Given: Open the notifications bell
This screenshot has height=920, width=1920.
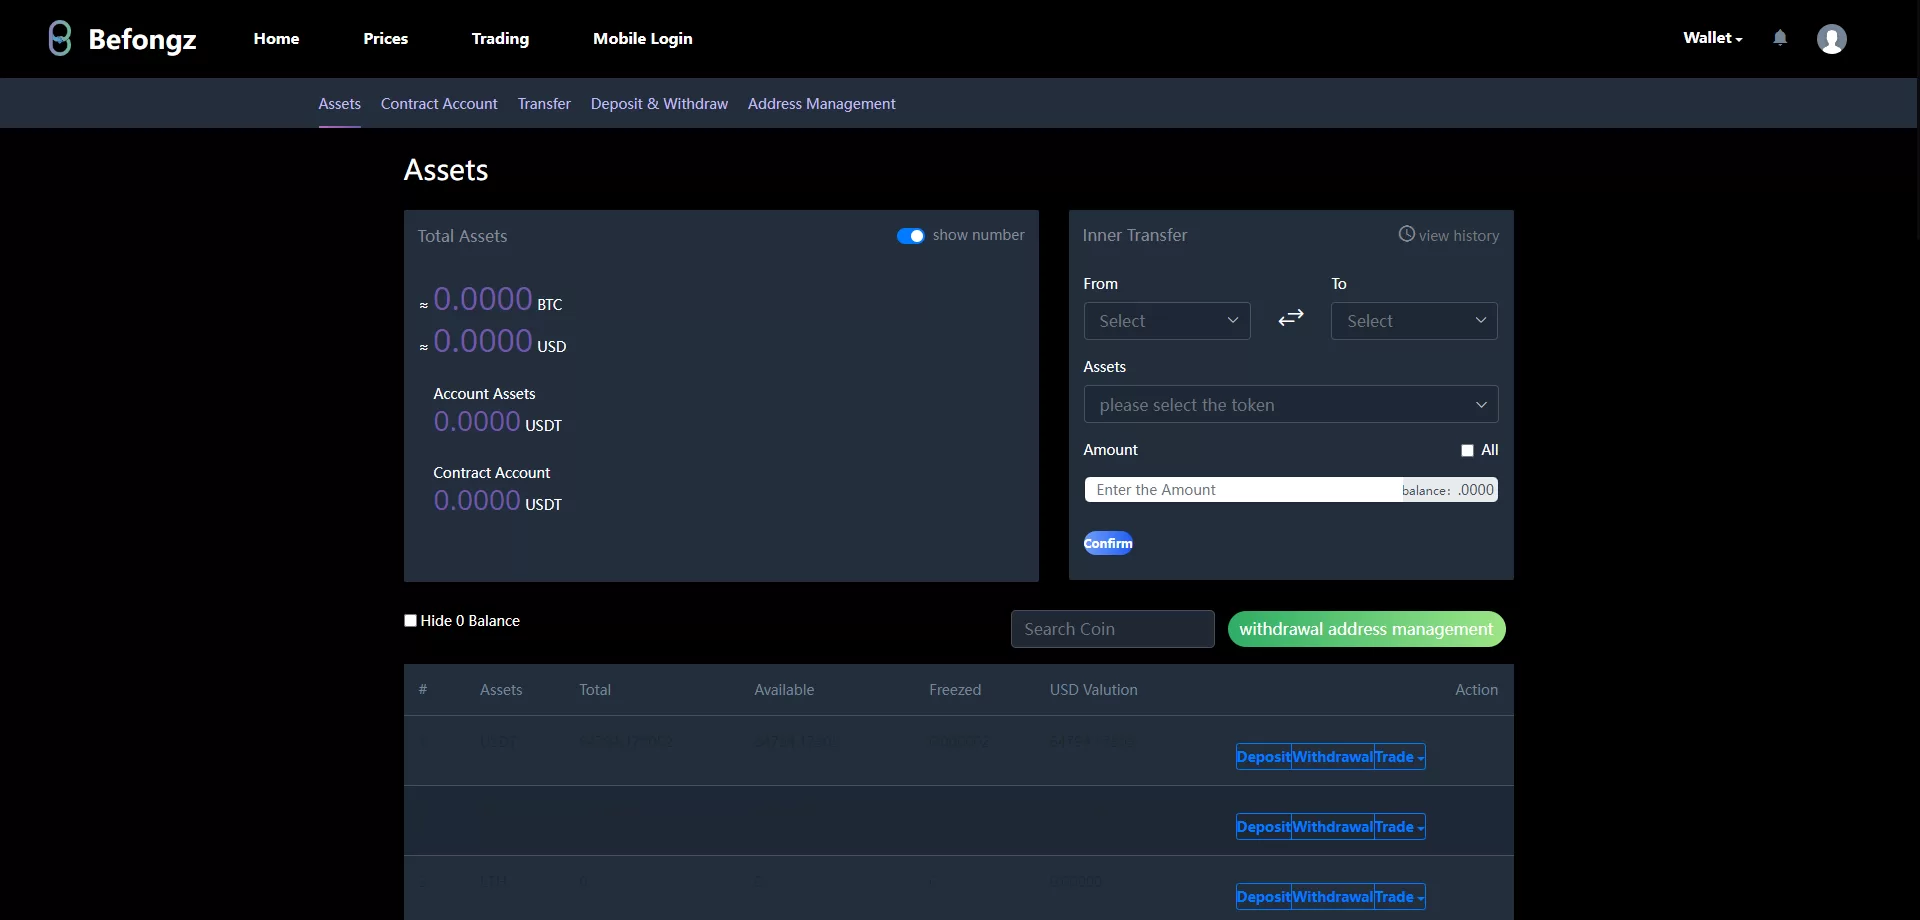Looking at the screenshot, I should [1780, 38].
